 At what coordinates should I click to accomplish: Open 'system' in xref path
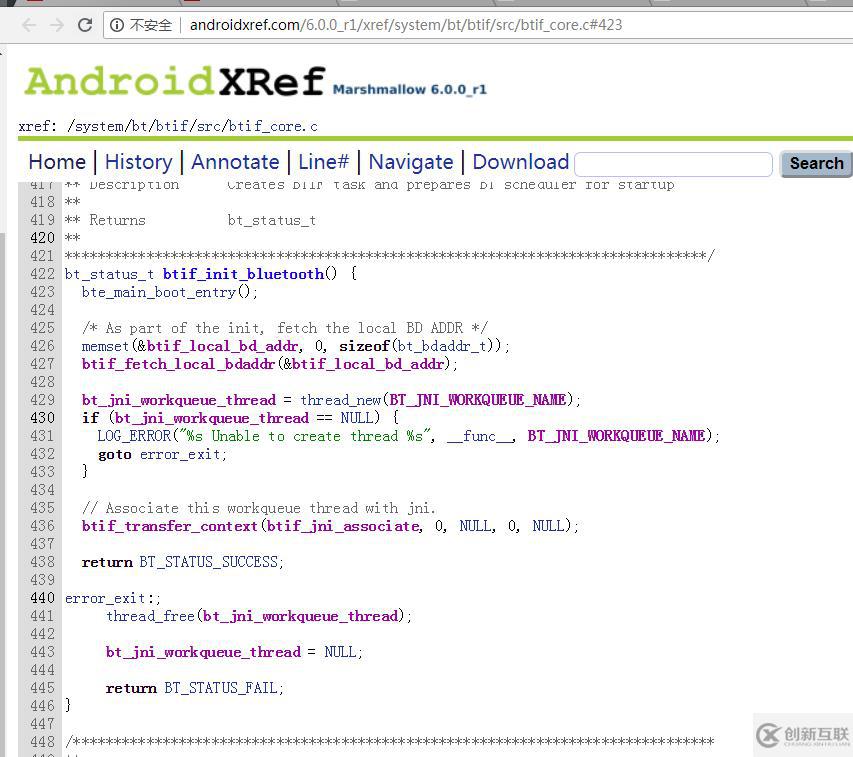[98, 126]
